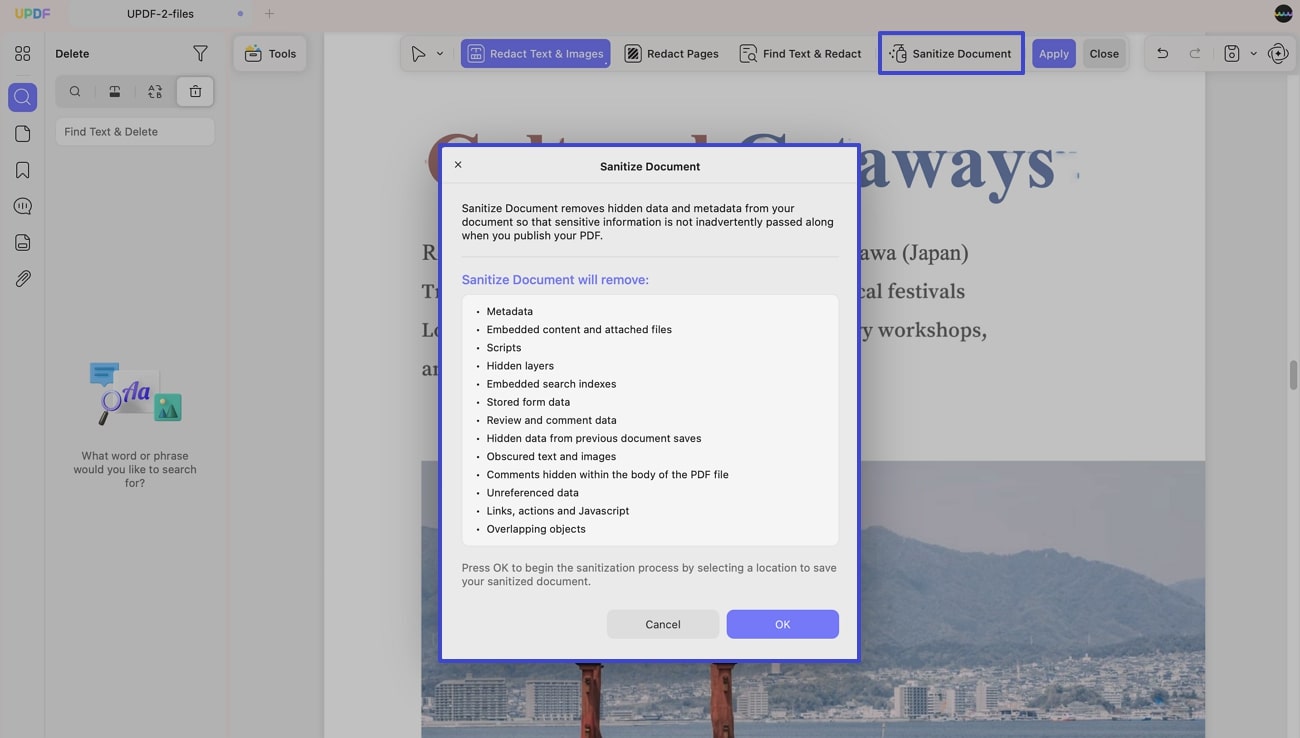Click the "Stored form data" item
Screen dimensions: 1300x738
(x=528, y=402)
